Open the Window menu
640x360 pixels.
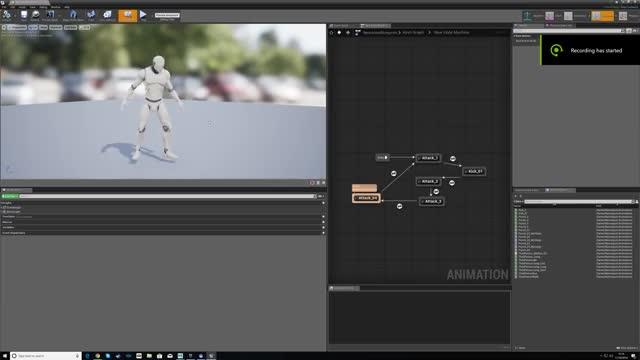[56, 7]
